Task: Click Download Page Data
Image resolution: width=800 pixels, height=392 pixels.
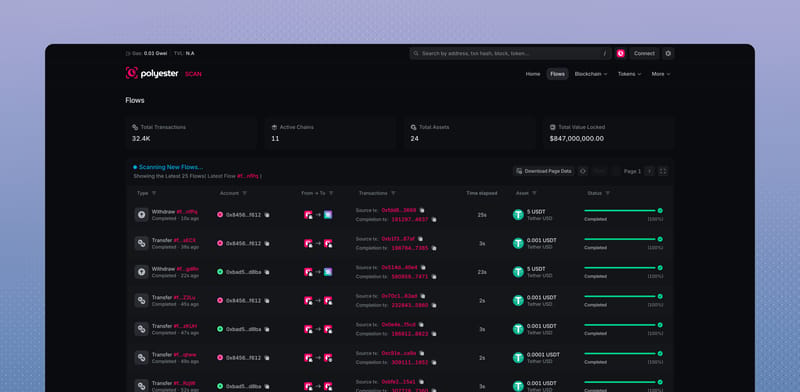Action: pos(544,172)
